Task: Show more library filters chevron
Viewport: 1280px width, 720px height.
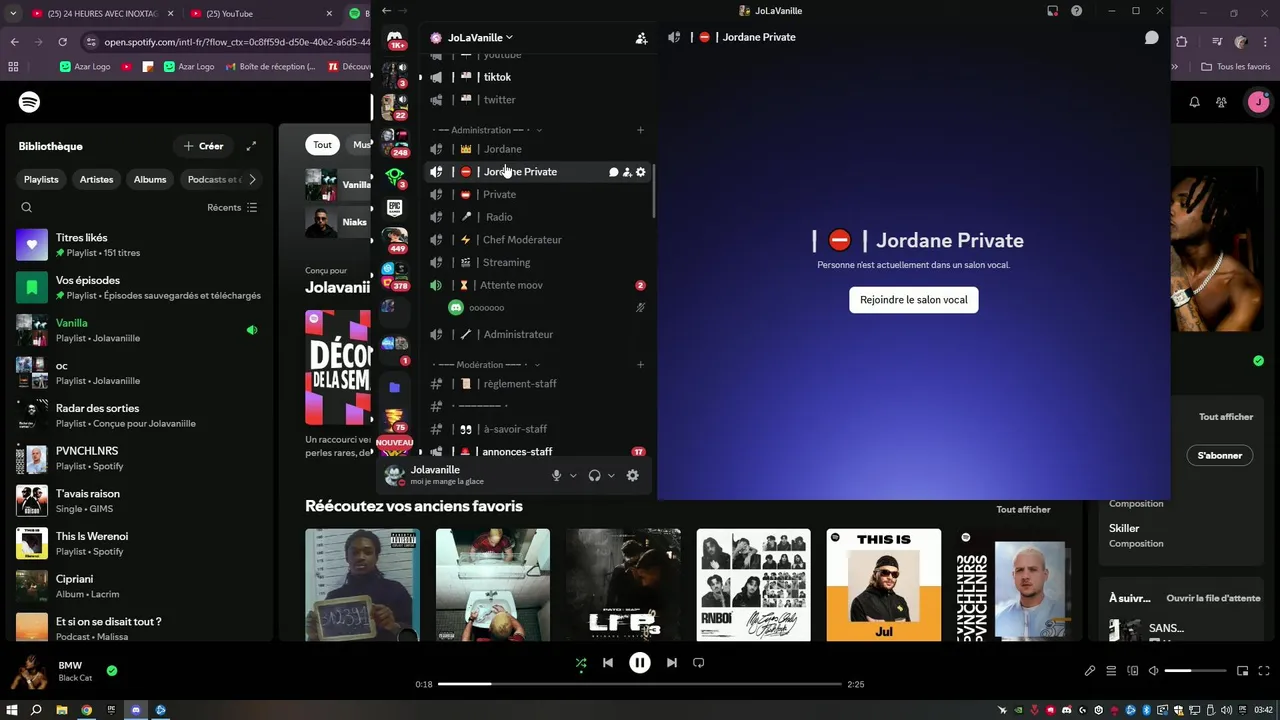Action: (252, 180)
